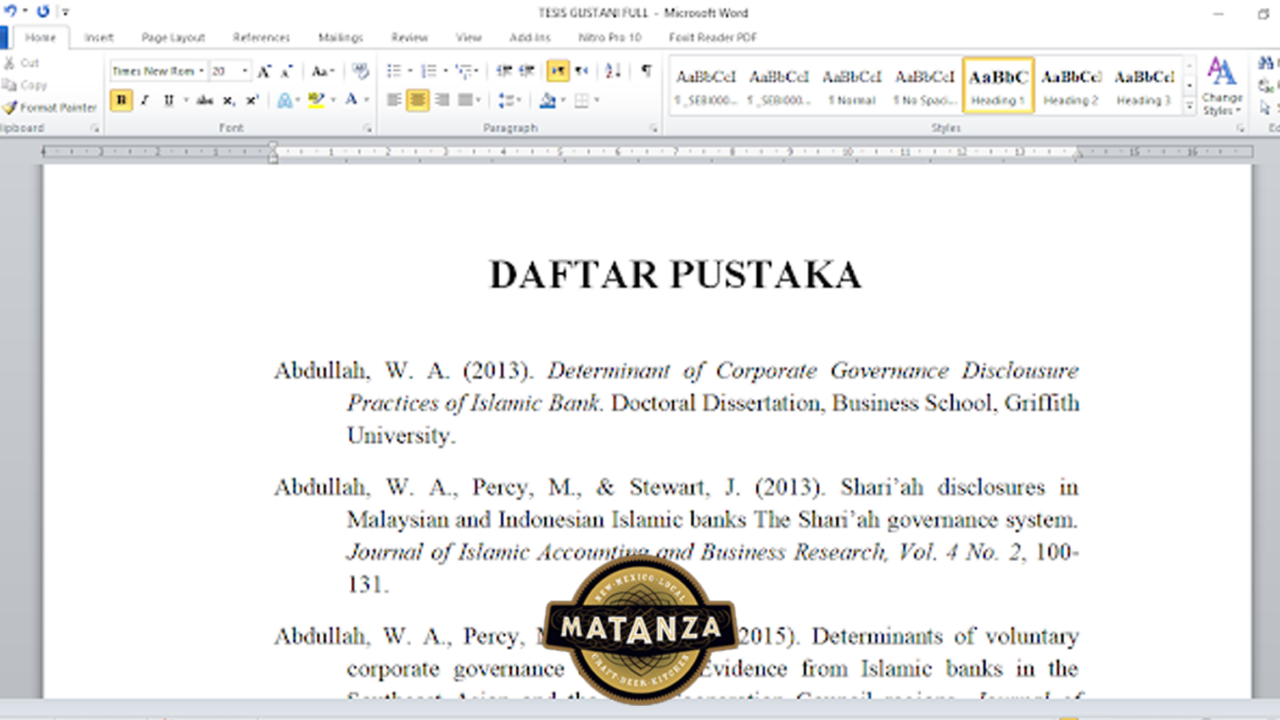
Task: Open the Underline style dropdown arrow
Action: [185, 100]
